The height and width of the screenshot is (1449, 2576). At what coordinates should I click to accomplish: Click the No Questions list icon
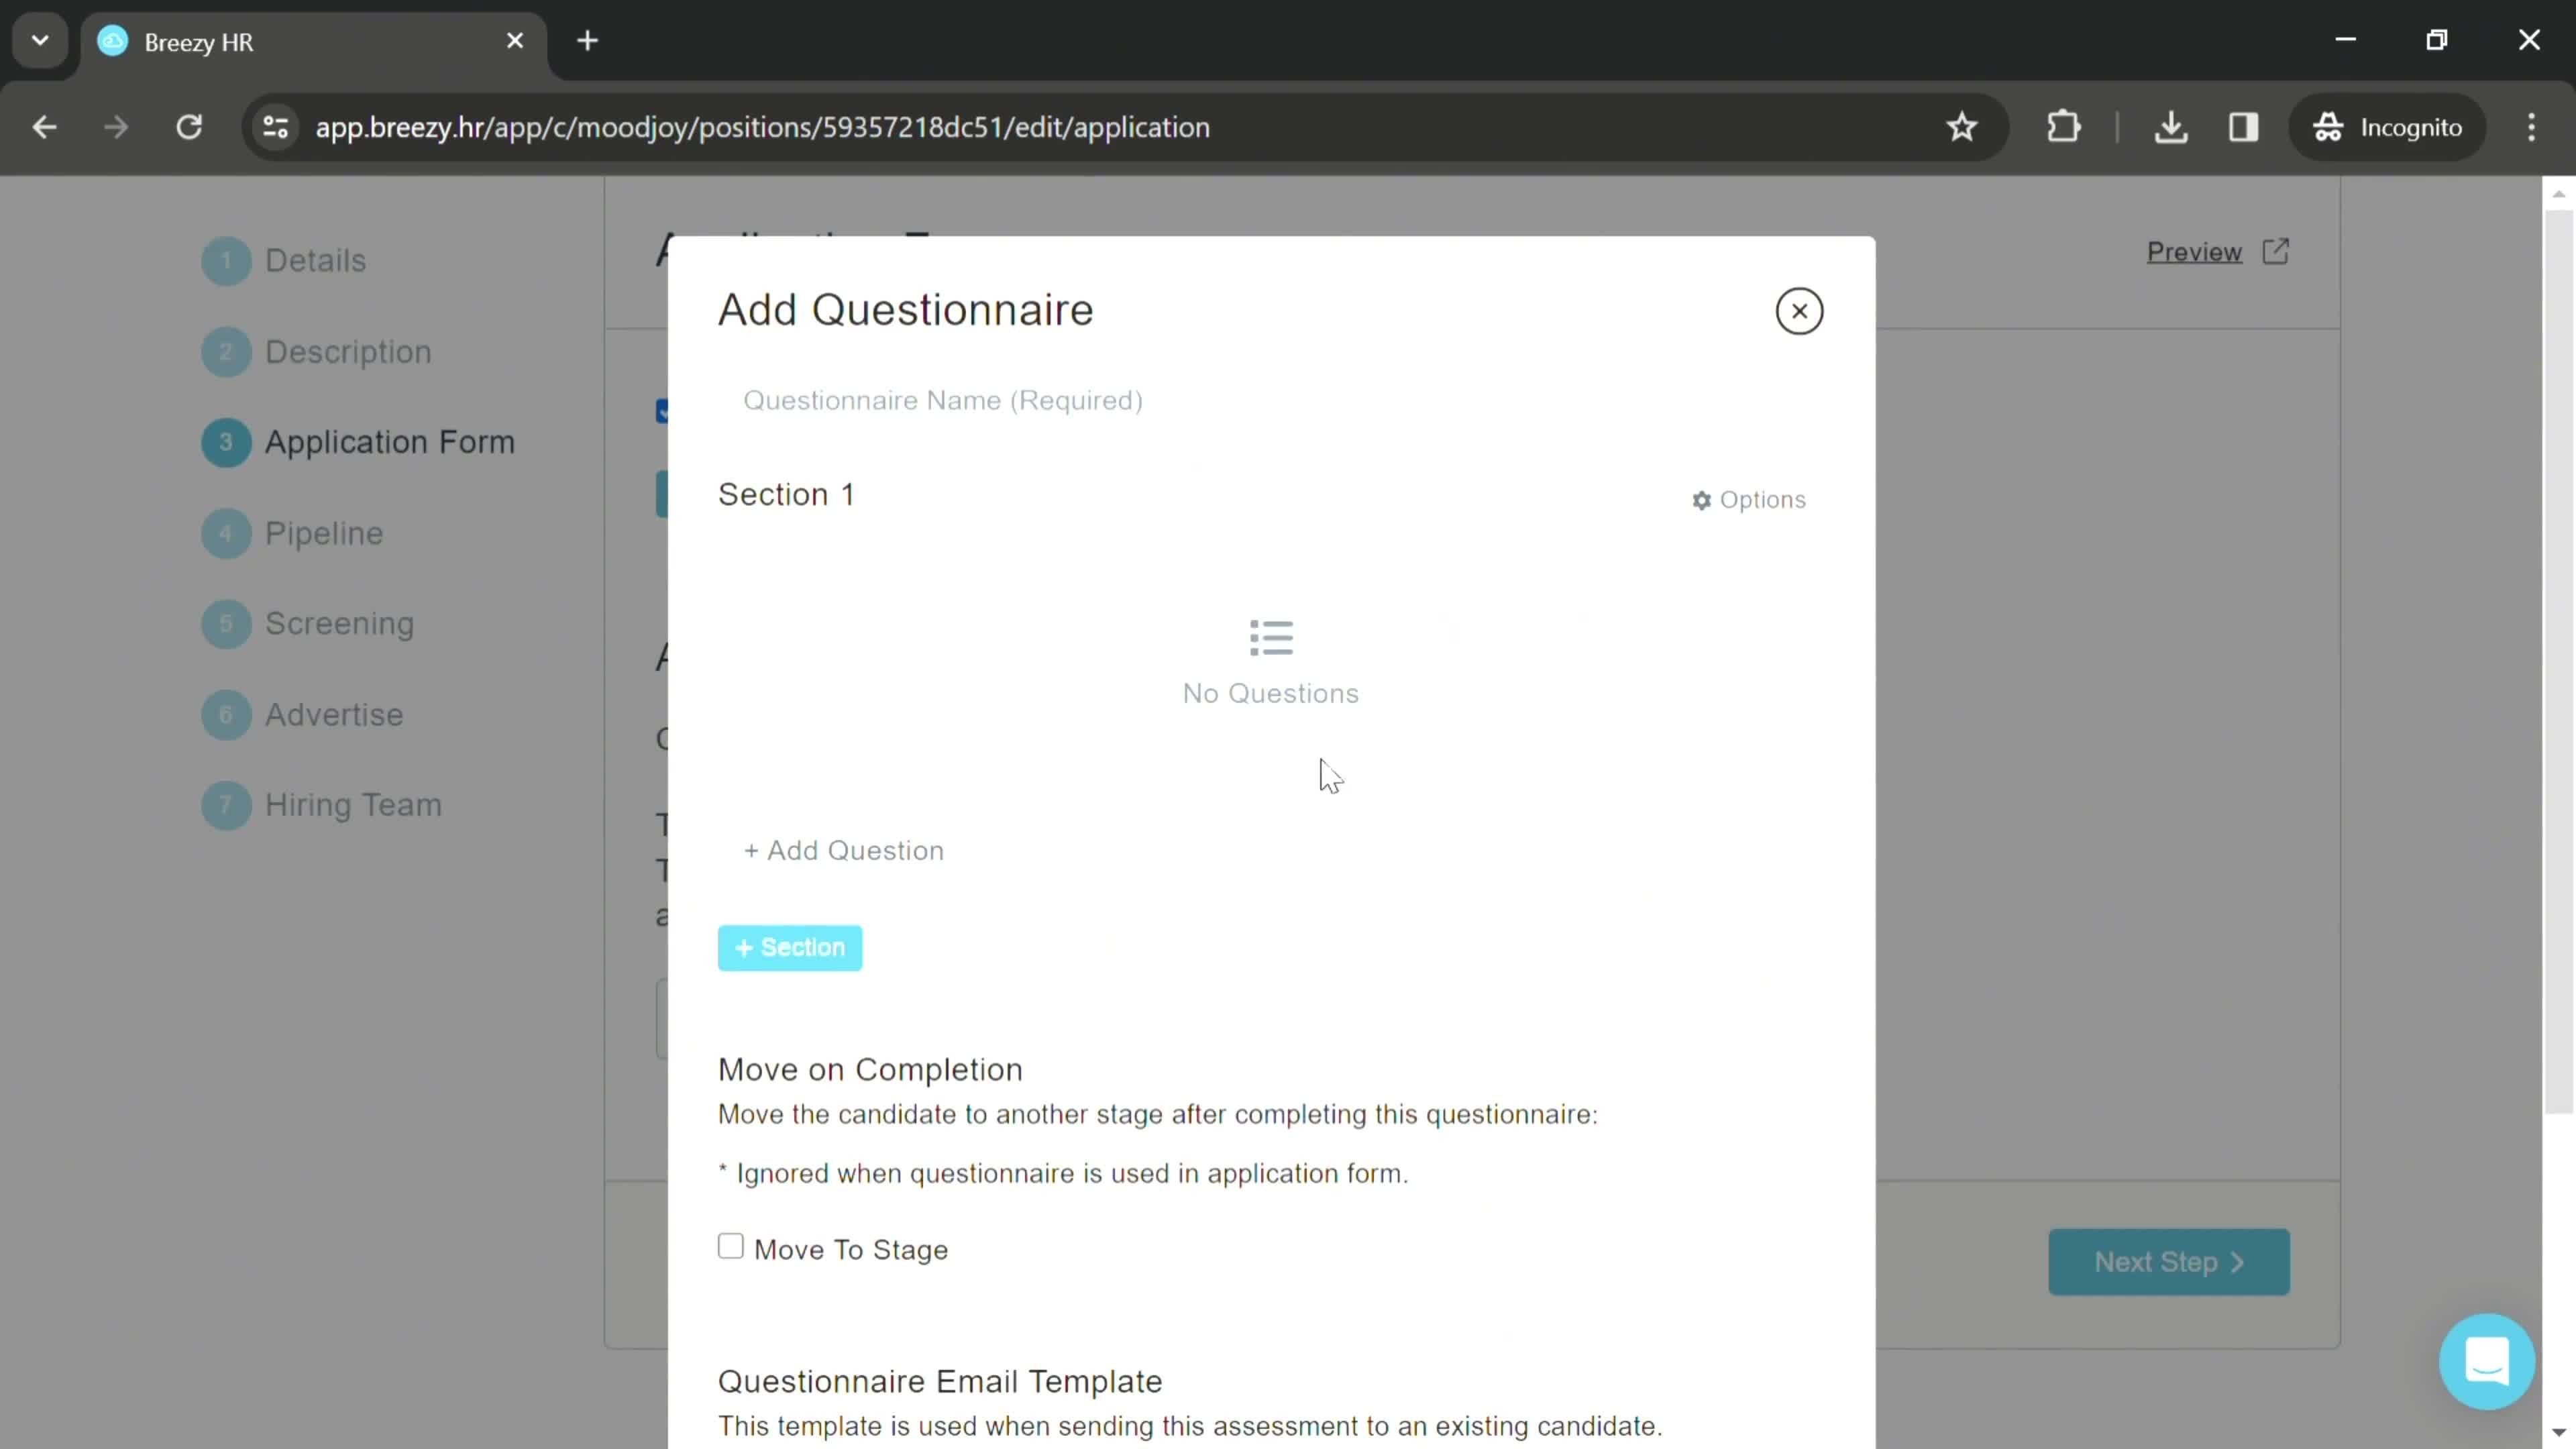[1272, 637]
